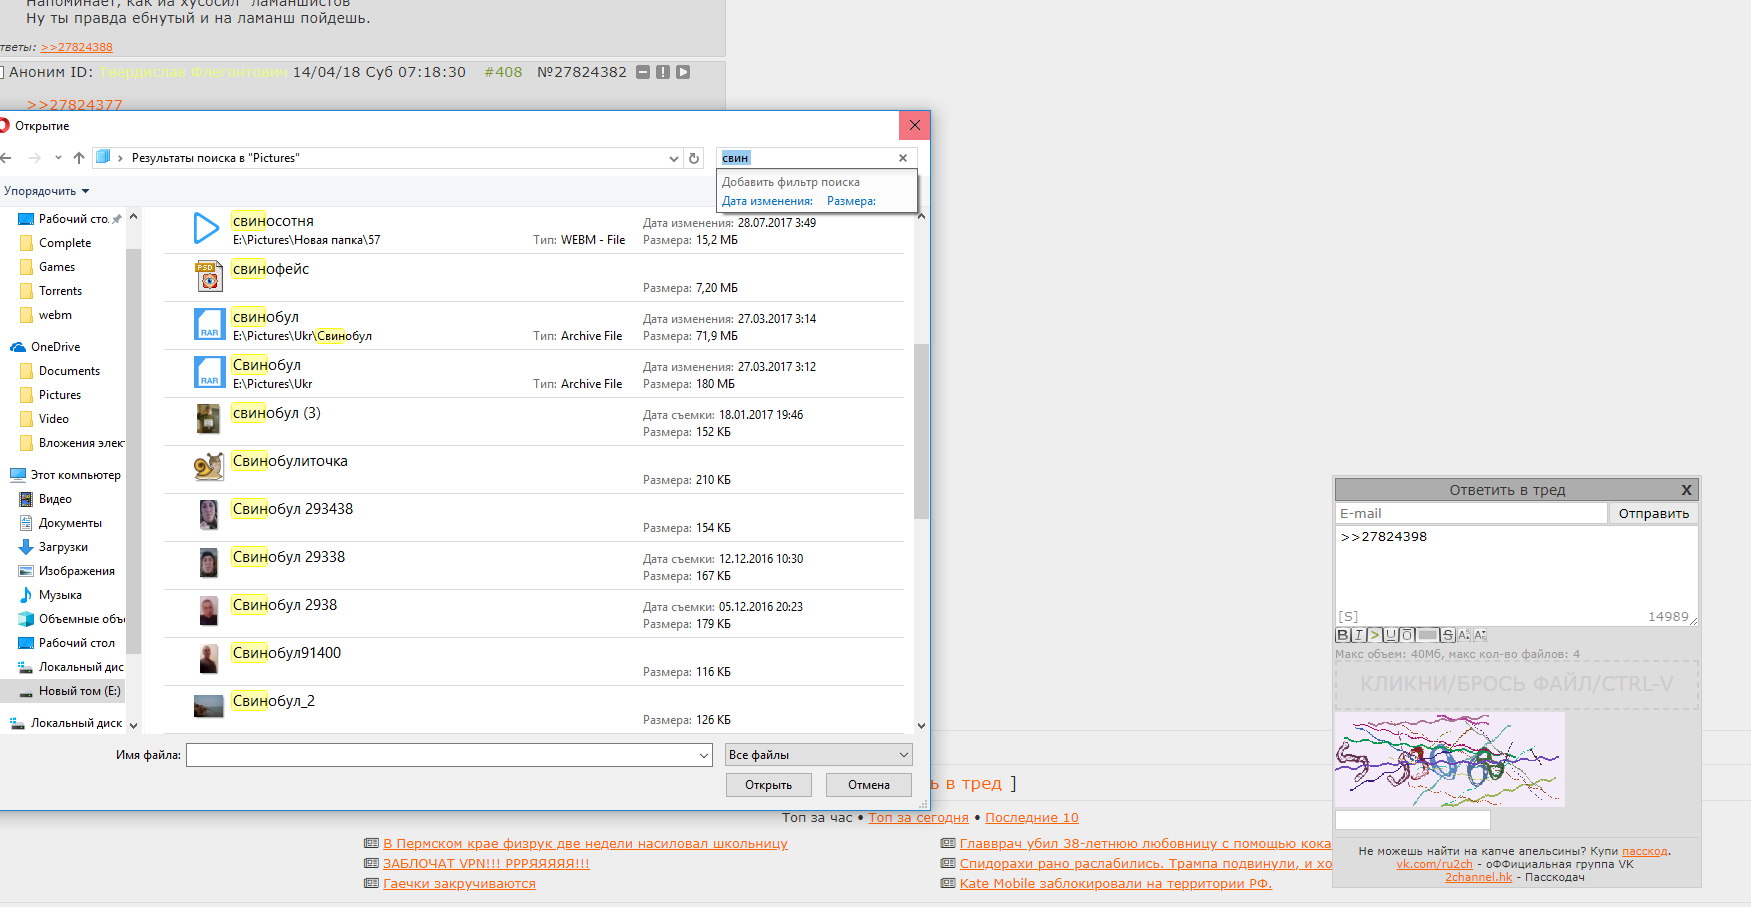
Task: Apply bold formatting in reply form
Action: click(x=1342, y=635)
